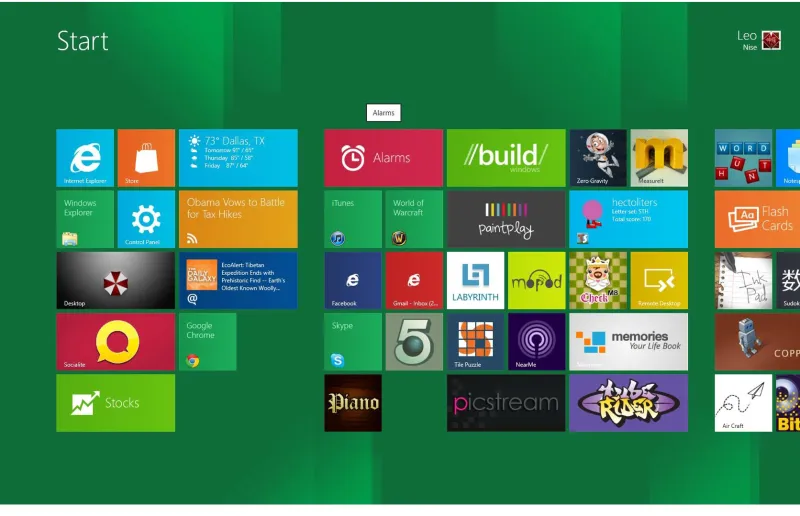800x516 pixels.
Task: Launch the Store app tile
Action: click(x=146, y=158)
